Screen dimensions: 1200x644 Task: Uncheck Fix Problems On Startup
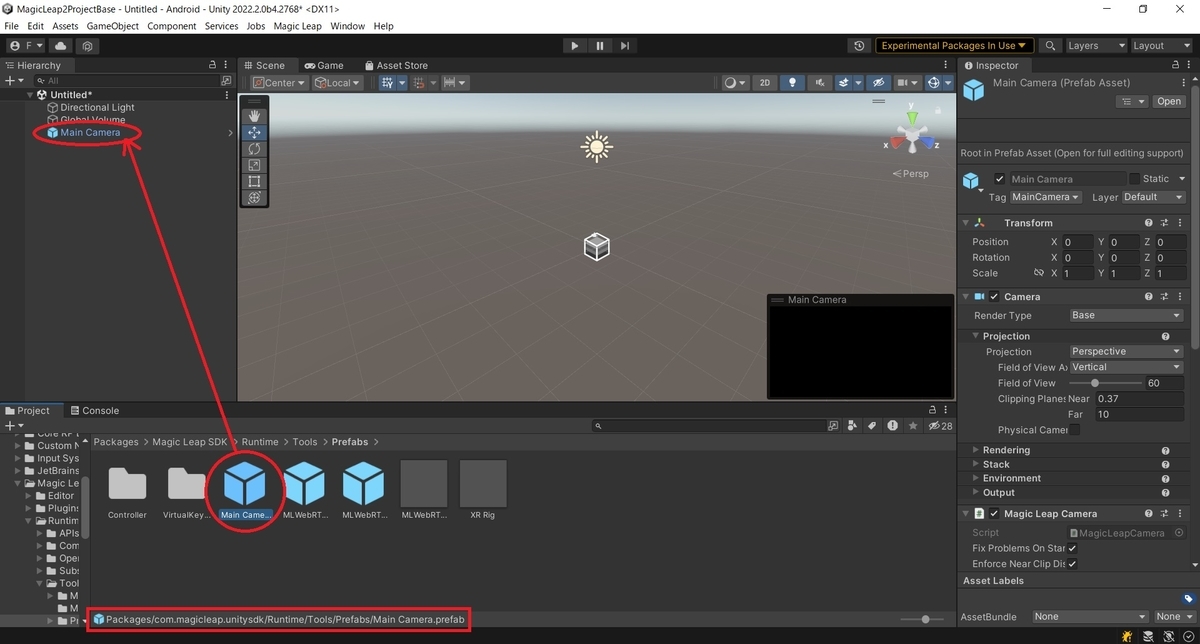pos(1072,548)
